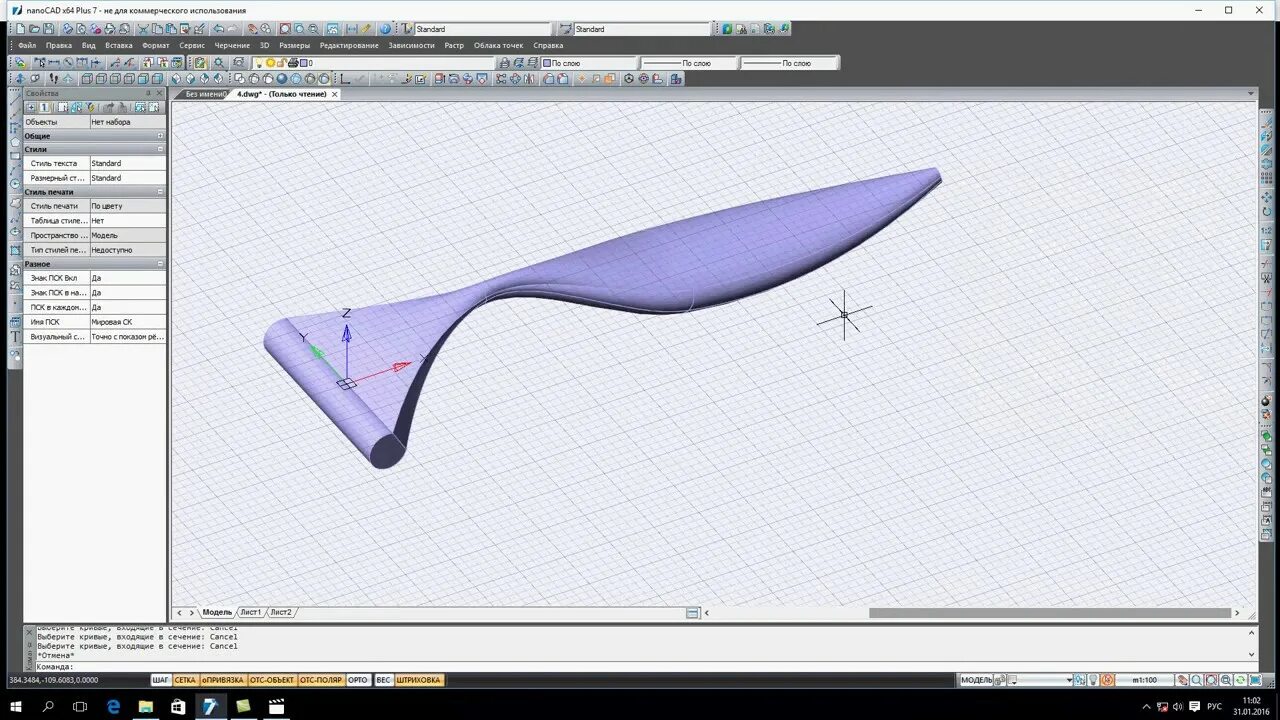Toggle СЕТКА grid display
1280x720 pixels.
pyautogui.click(x=185, y=680)
